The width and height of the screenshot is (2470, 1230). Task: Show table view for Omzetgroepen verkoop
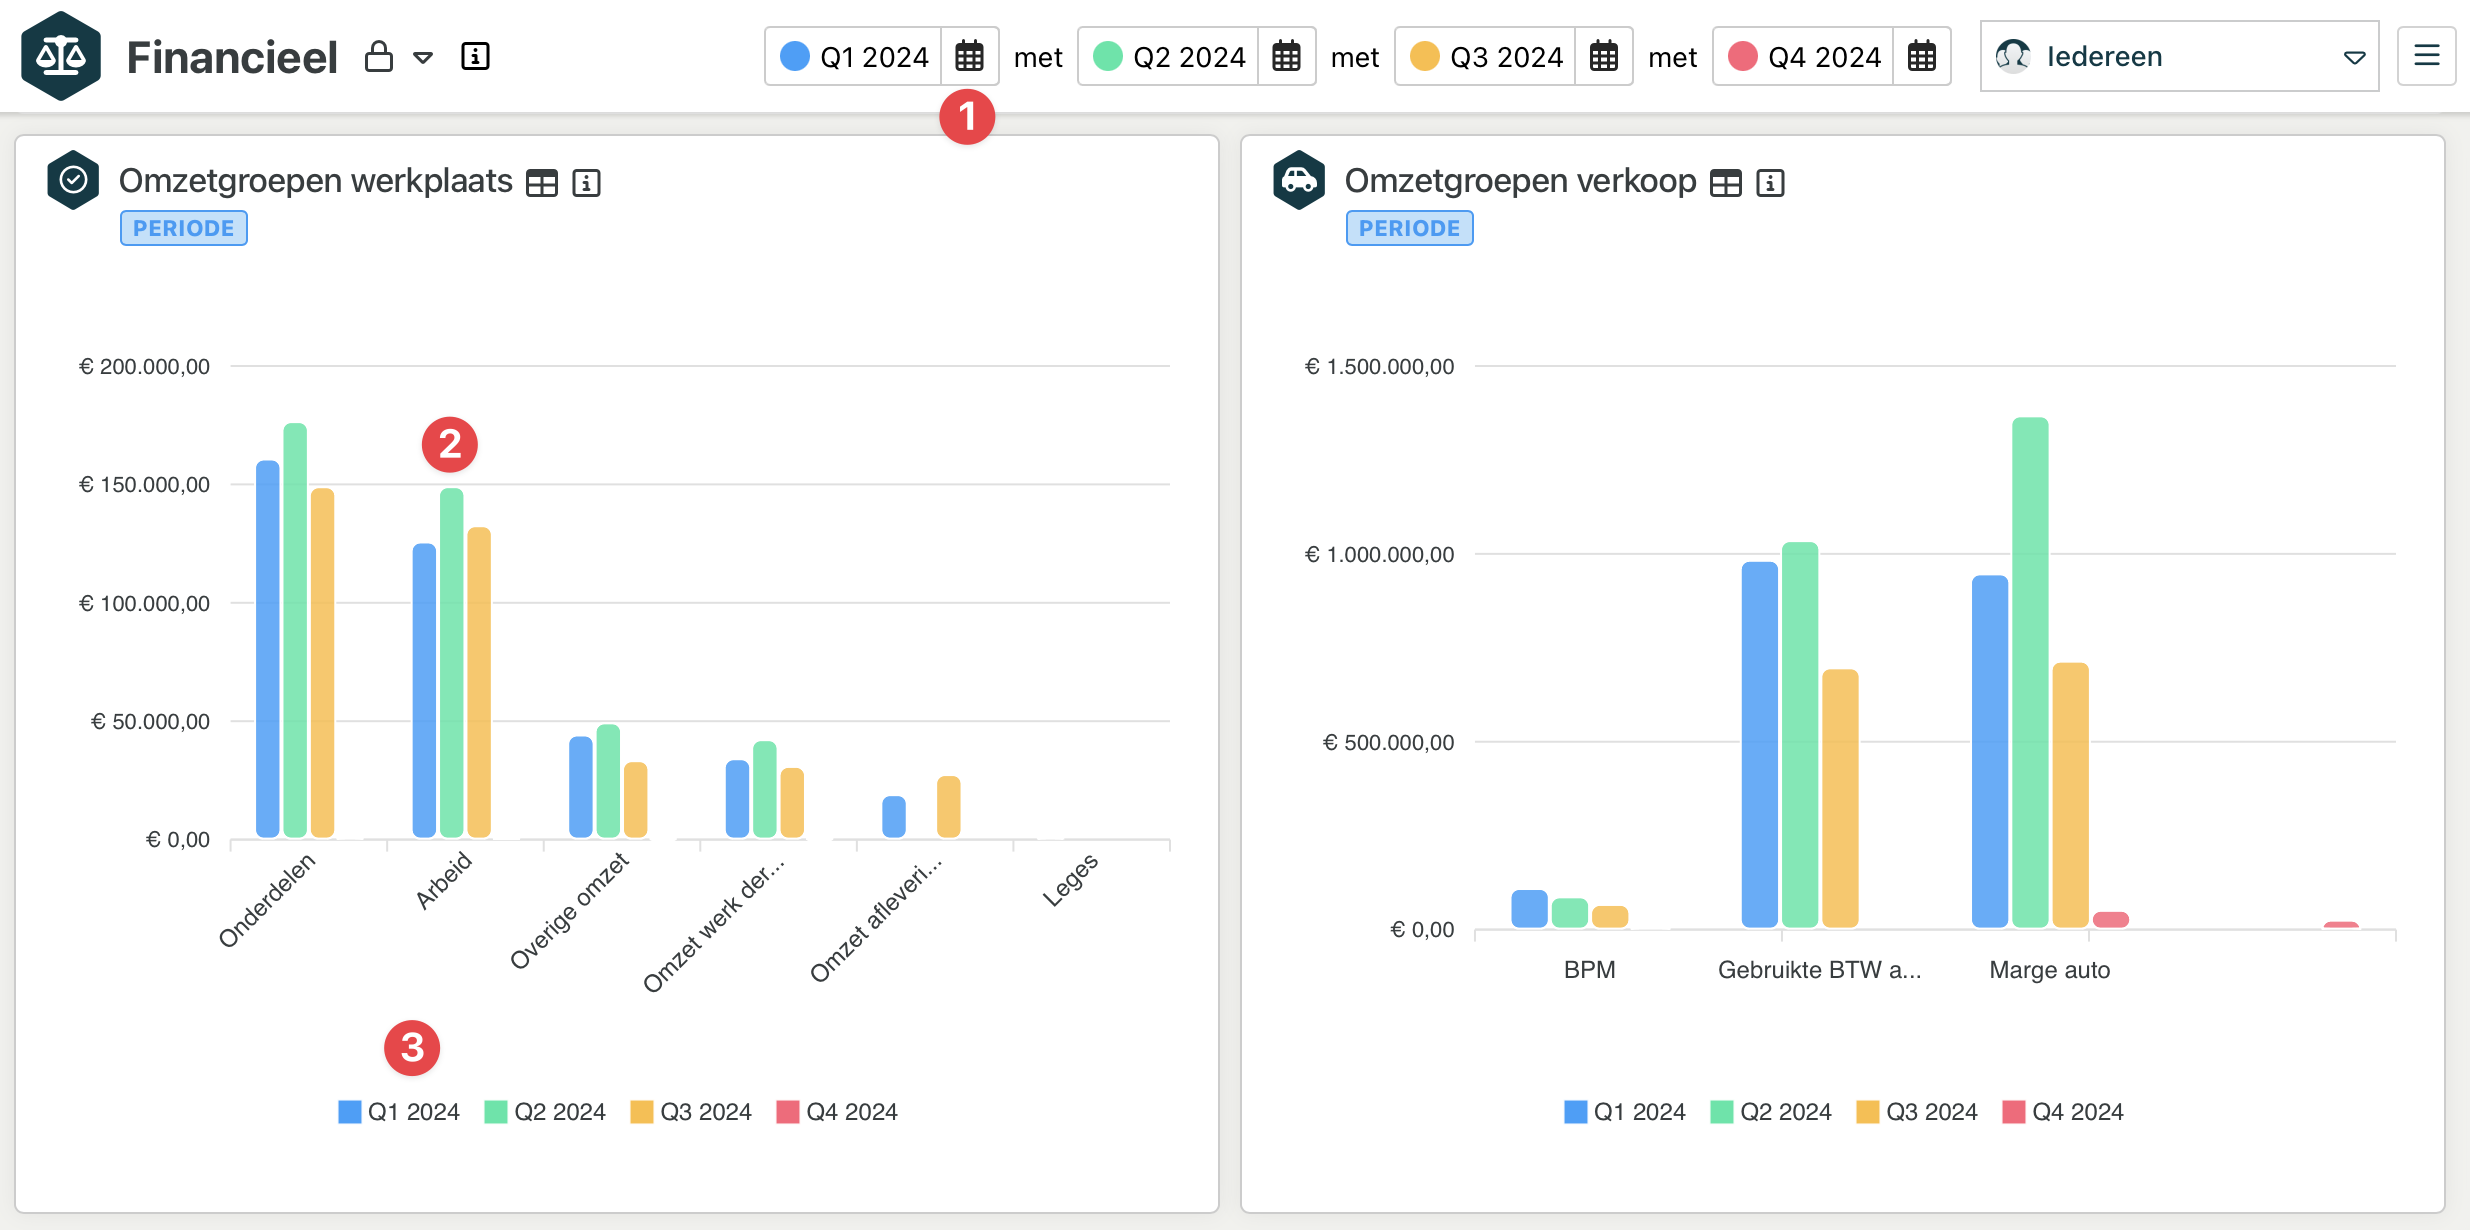point(1725,183)
